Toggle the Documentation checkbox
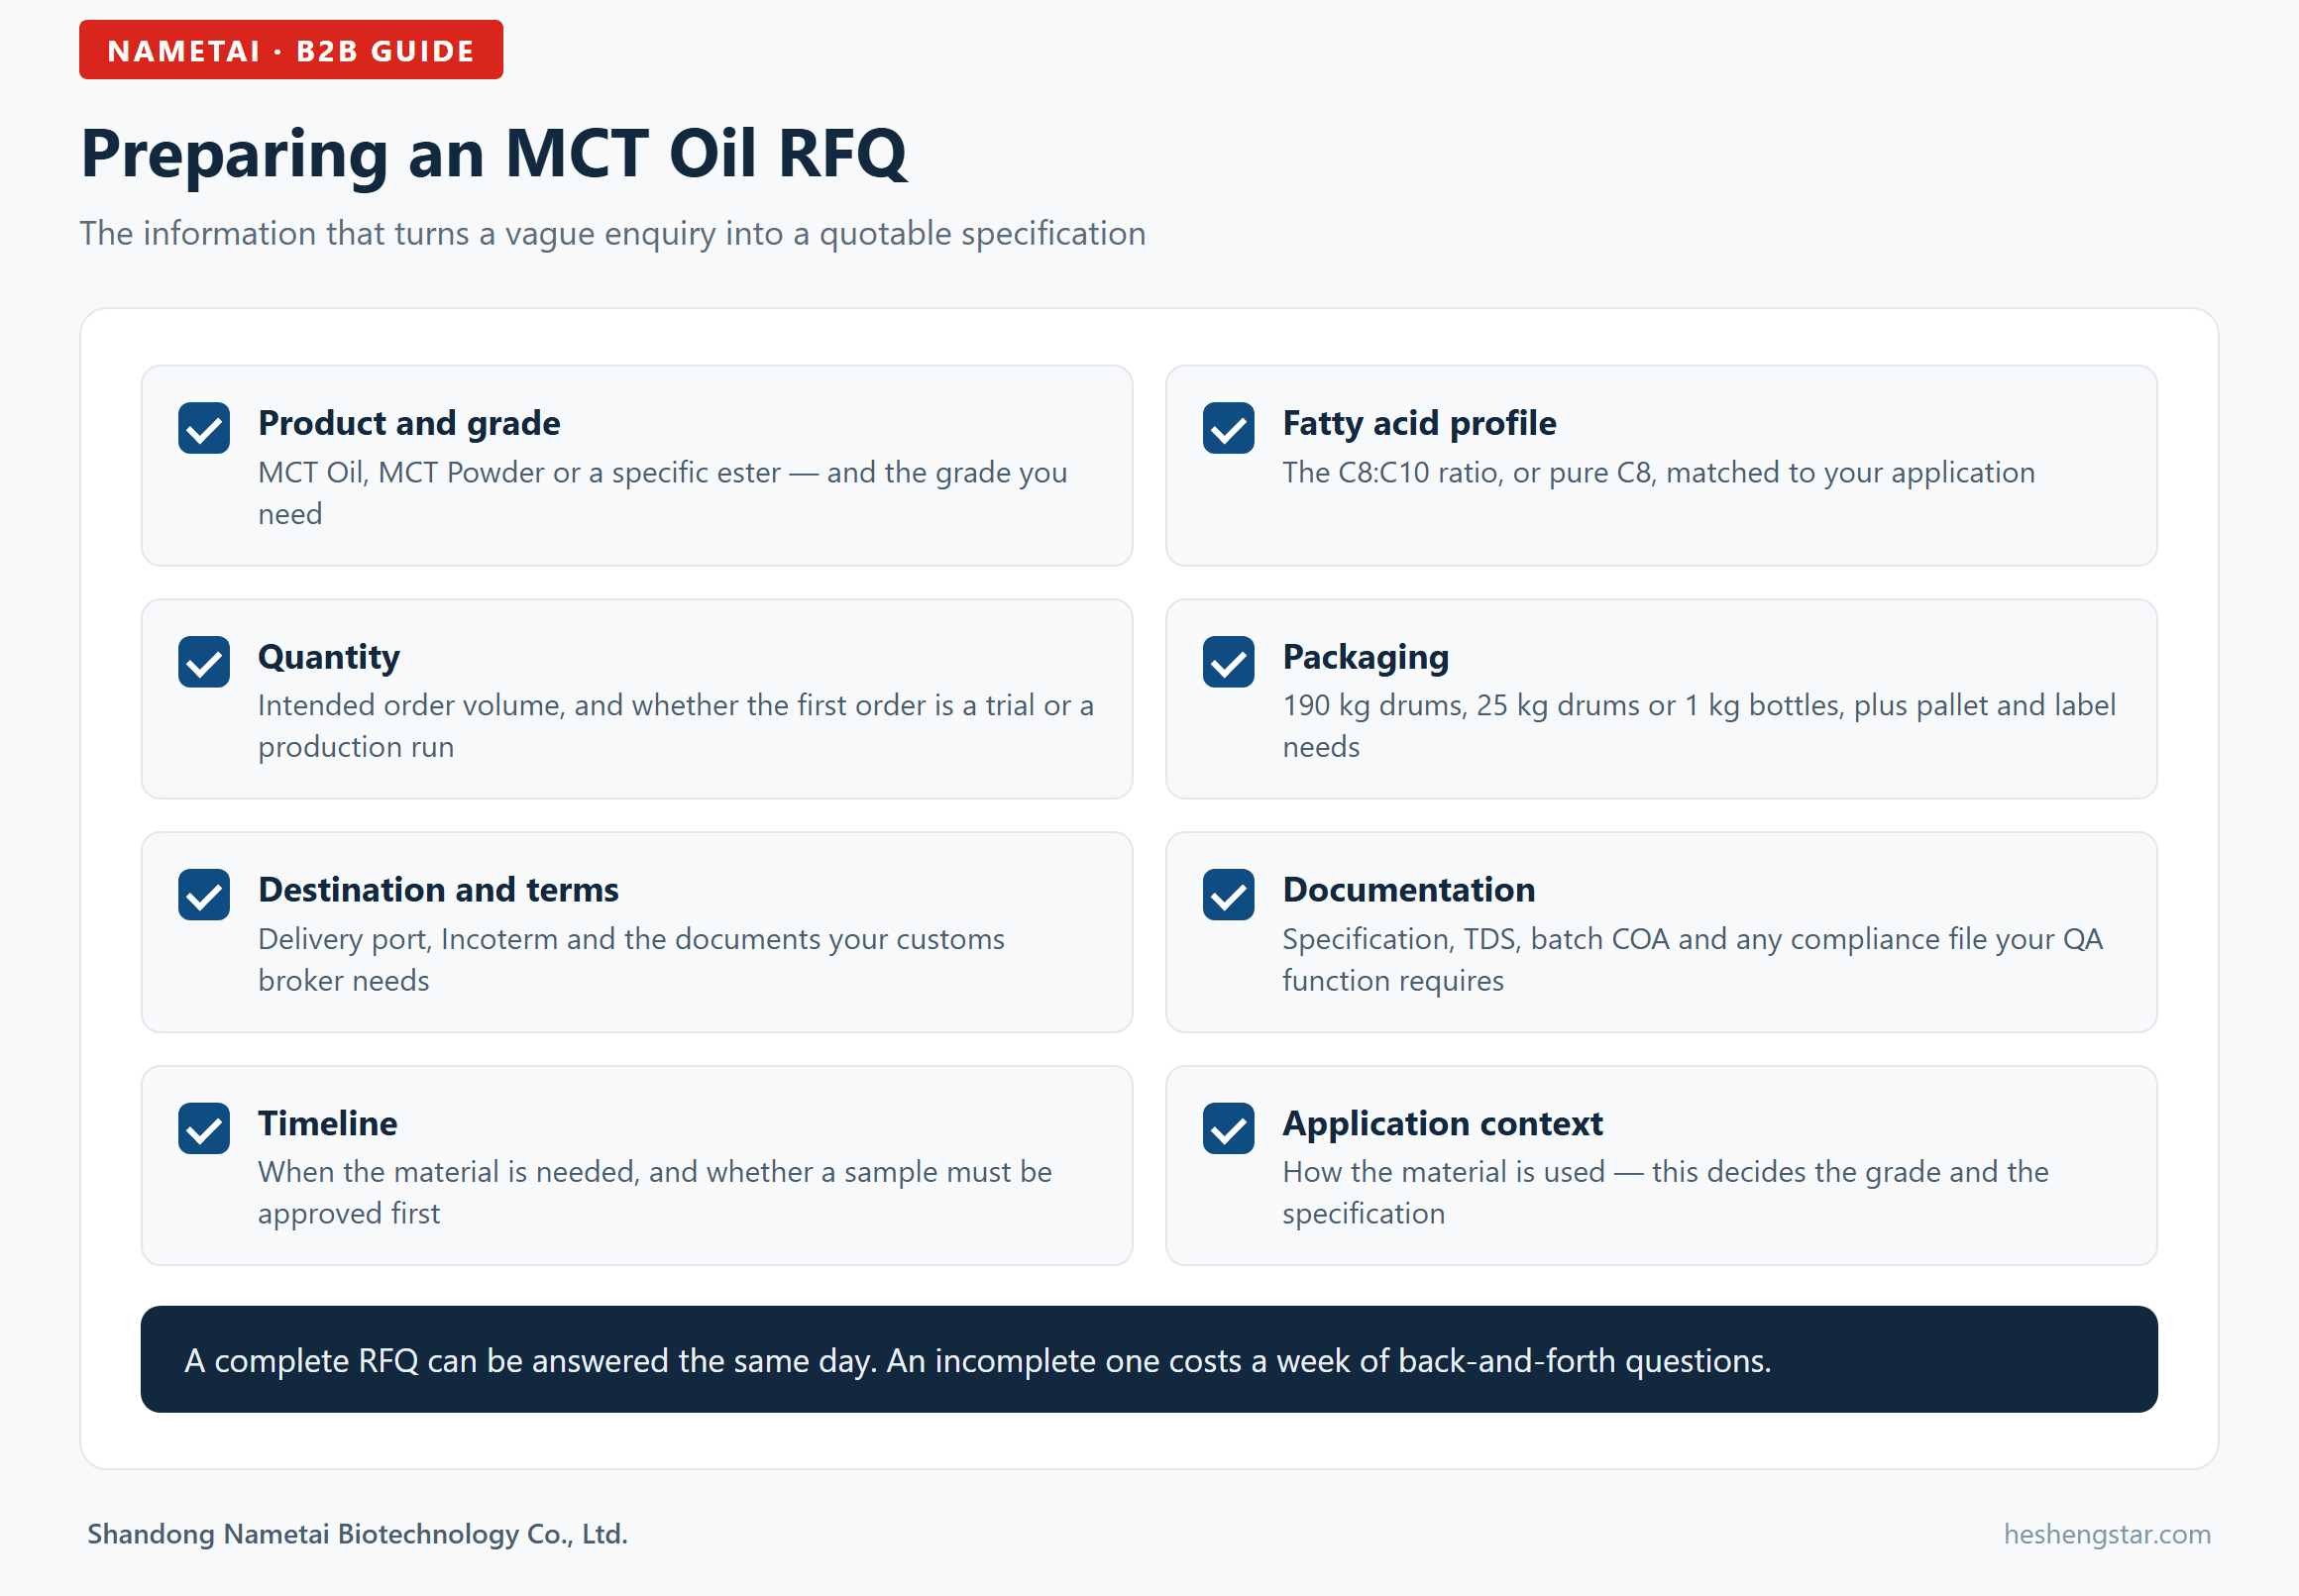 click(x=1228, y=895)
